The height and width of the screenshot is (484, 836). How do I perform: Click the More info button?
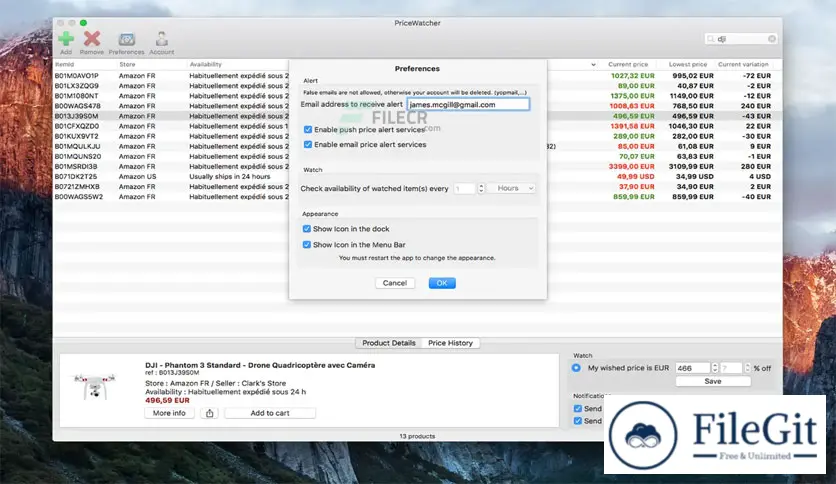point(169,413)
